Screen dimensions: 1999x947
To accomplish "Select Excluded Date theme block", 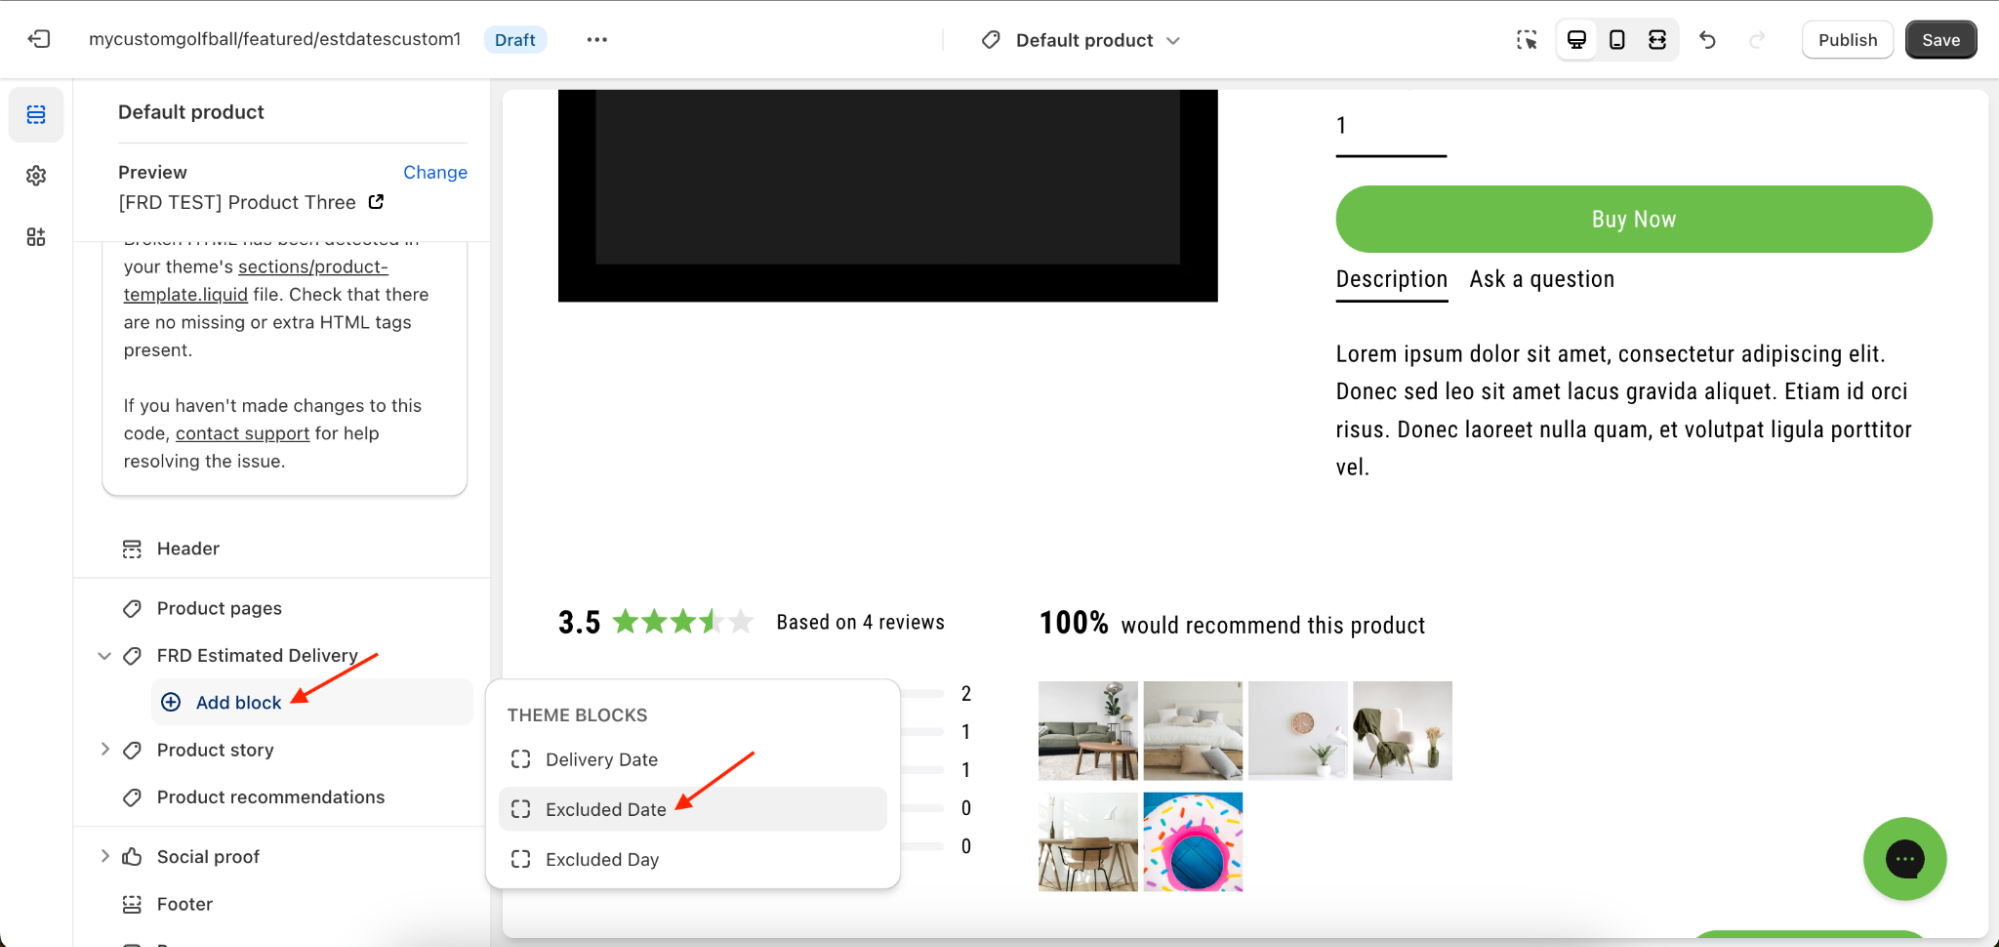I will pyautogui.click(x=606, y=809).
